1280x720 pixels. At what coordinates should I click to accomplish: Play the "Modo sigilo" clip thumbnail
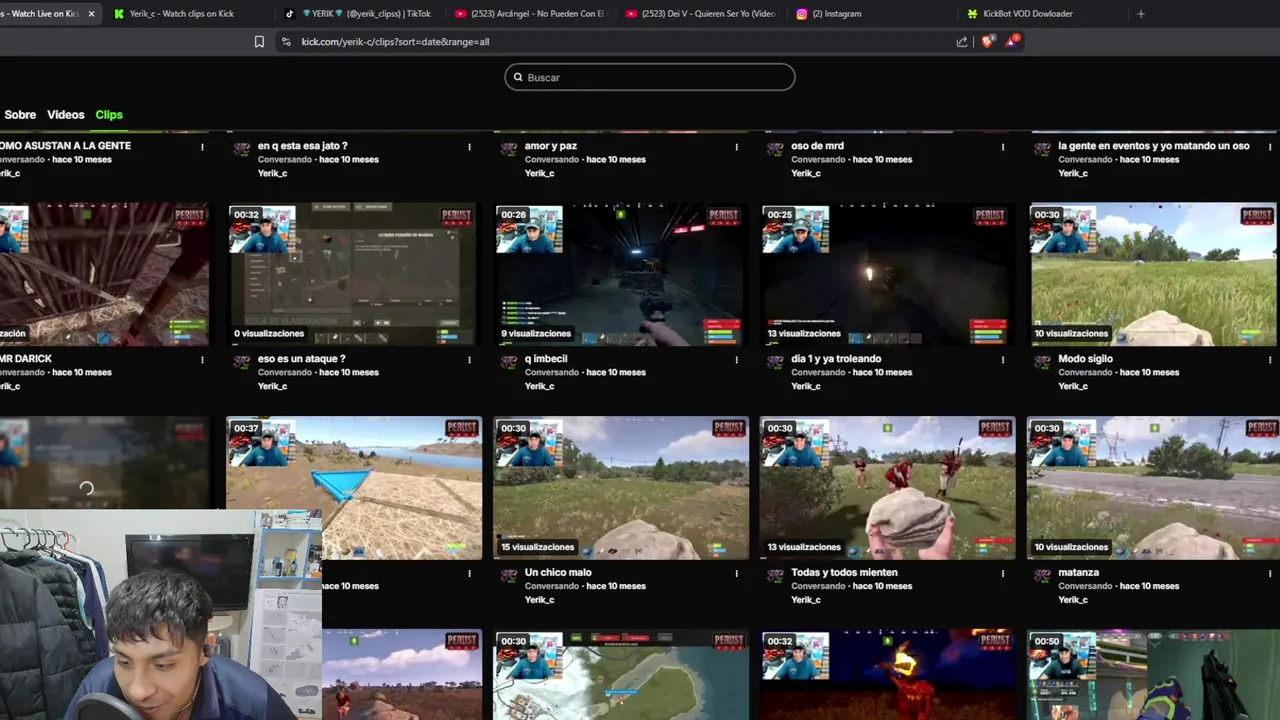pyautogui.click(x=1153, y=274)
